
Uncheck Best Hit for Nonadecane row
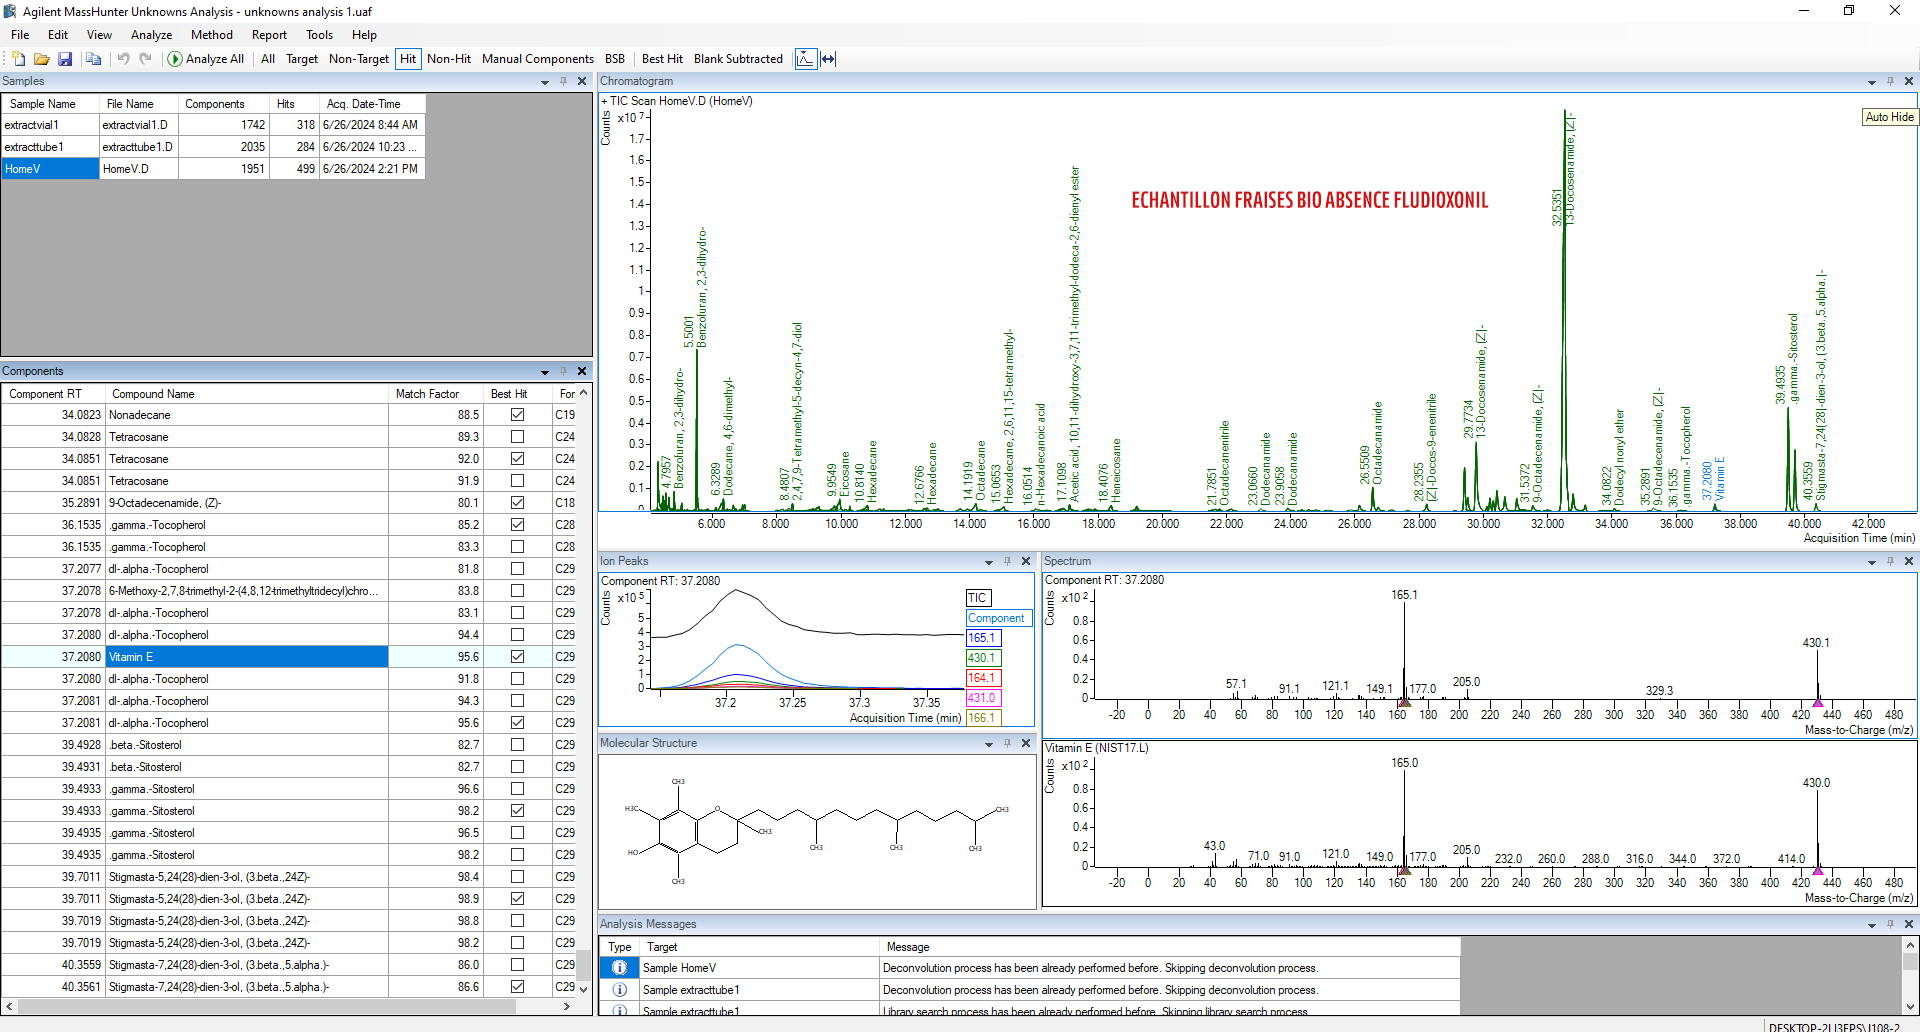[517, 415]
